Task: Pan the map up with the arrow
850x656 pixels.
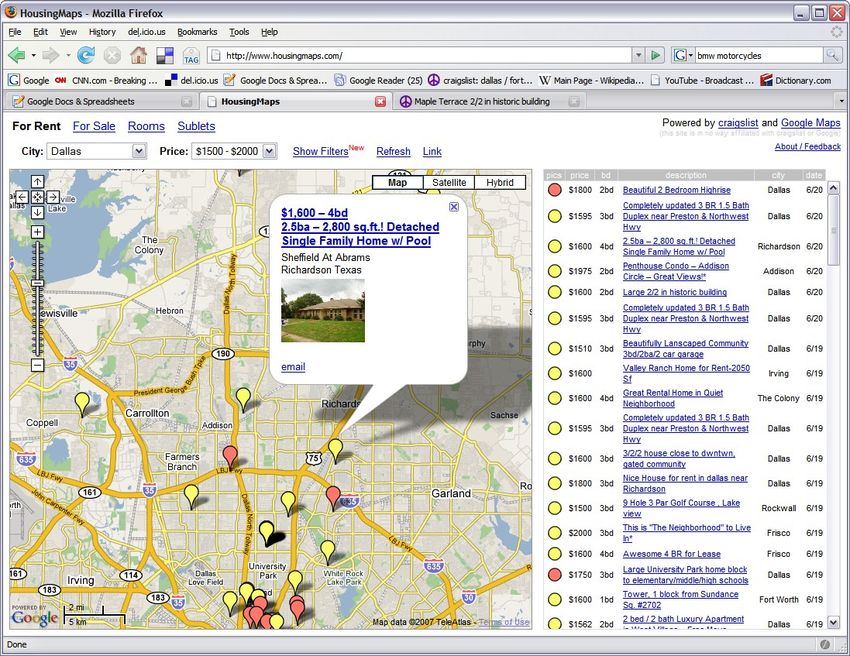Action: click(37, 182)
